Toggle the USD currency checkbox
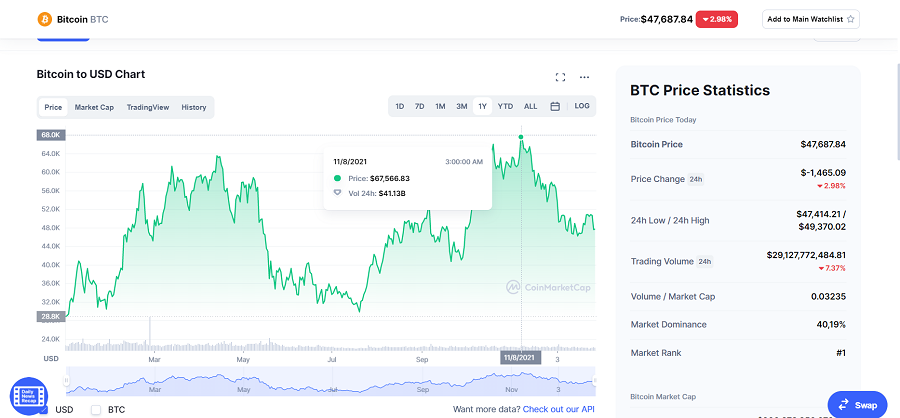 tap(44, 410)
